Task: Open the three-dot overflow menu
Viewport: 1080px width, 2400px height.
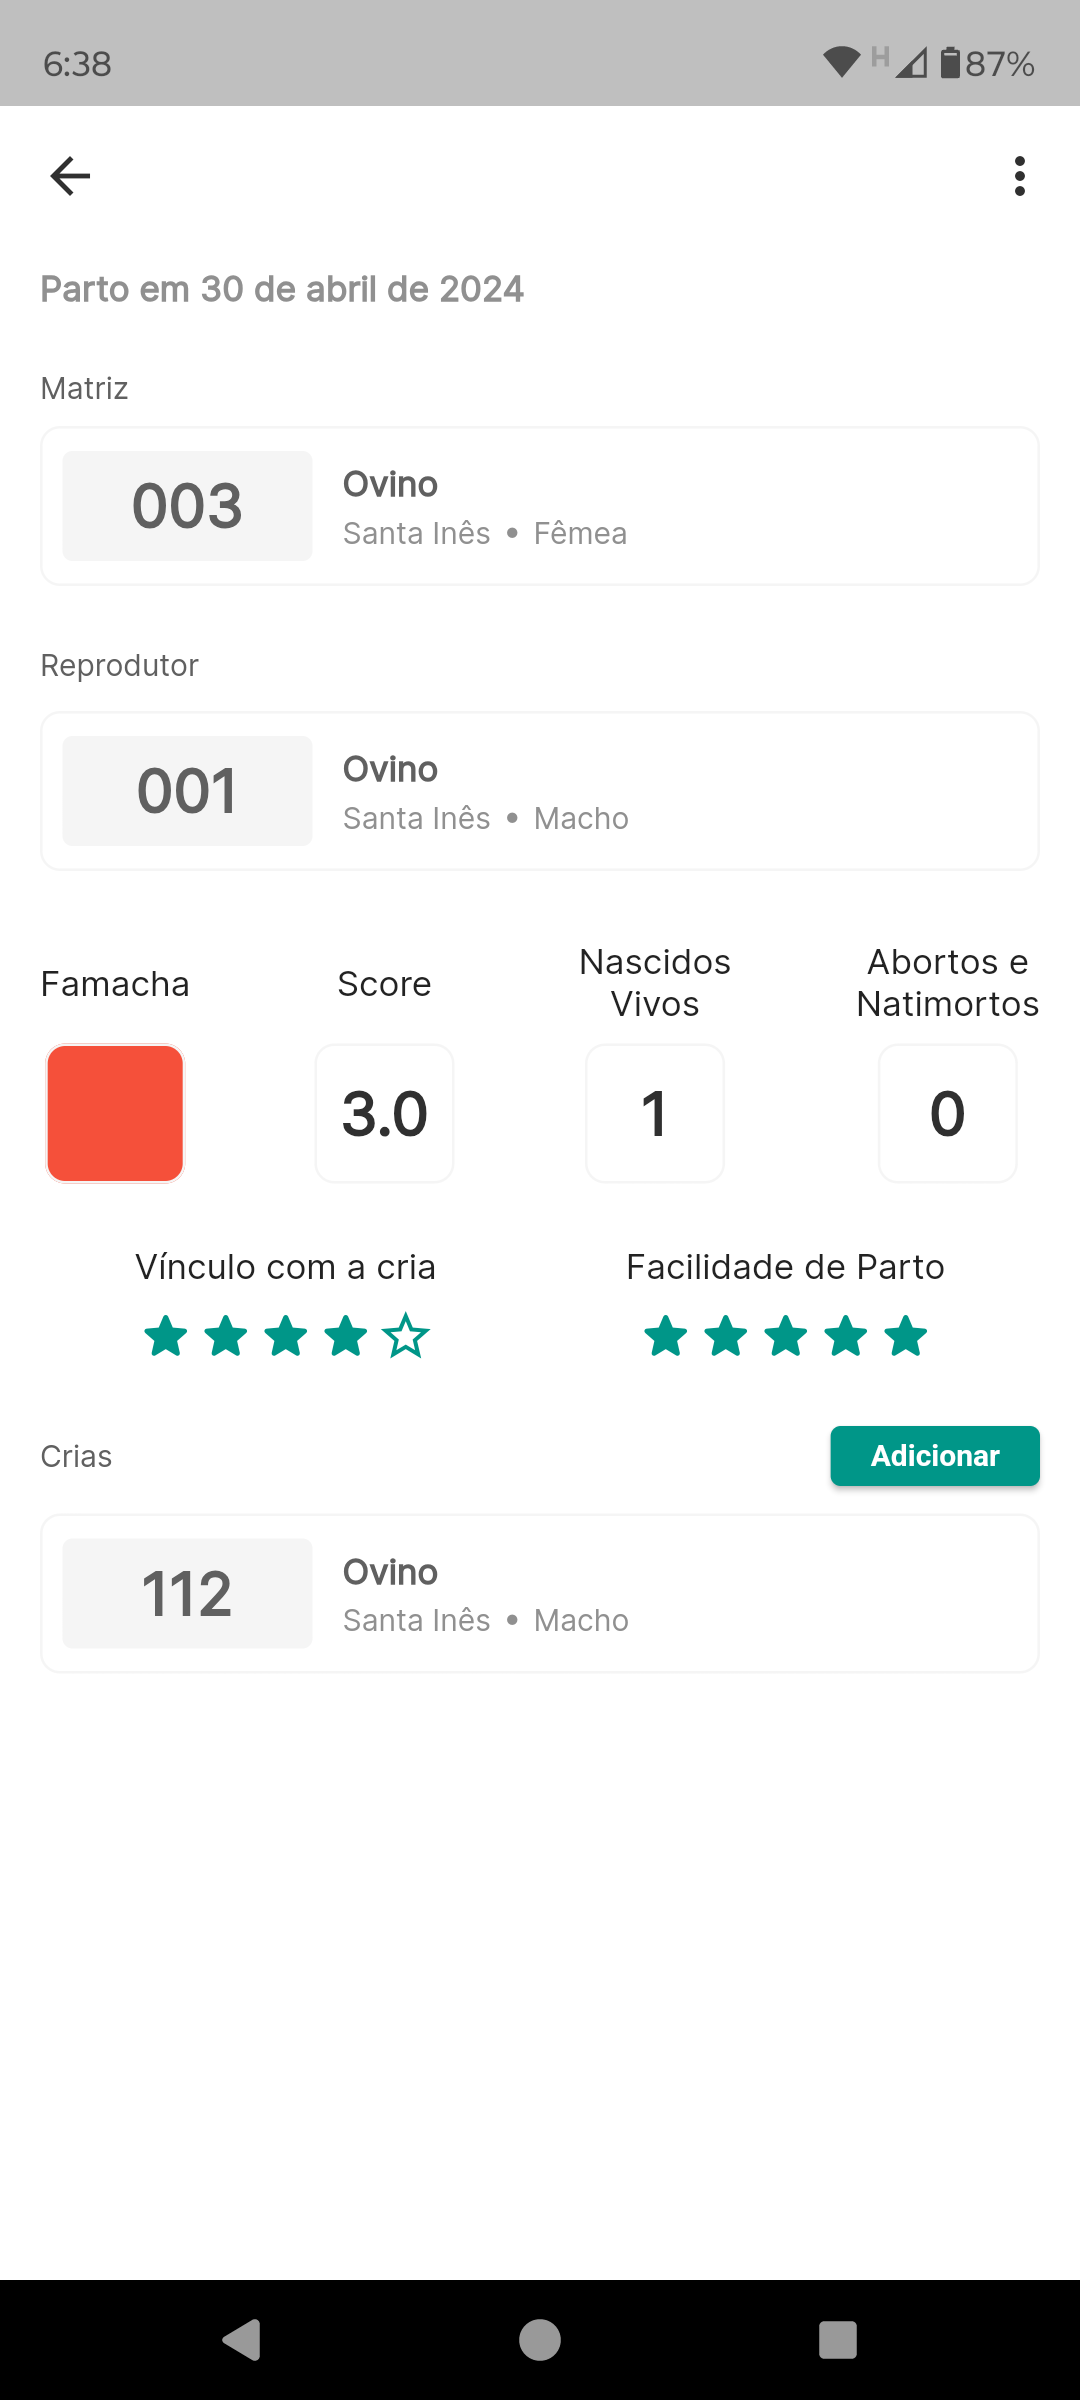Action: [x=1019, y=176]
